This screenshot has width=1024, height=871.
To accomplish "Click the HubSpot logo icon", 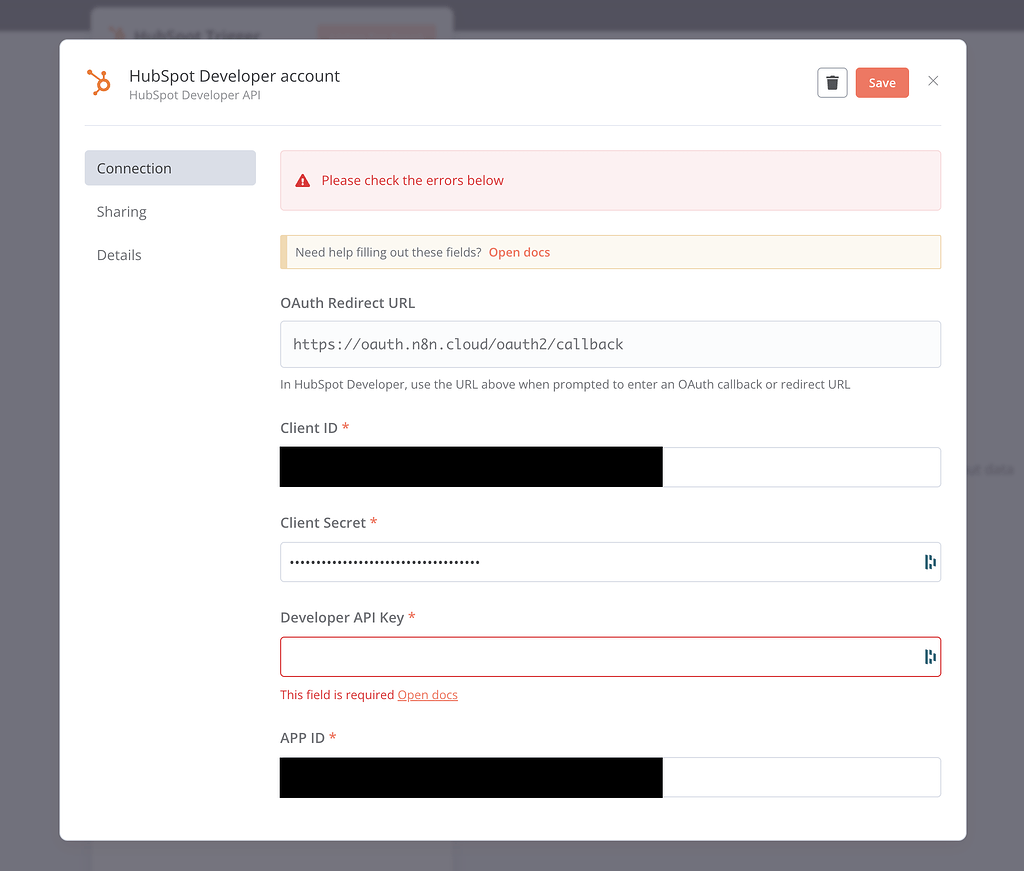I will [99, 82].
